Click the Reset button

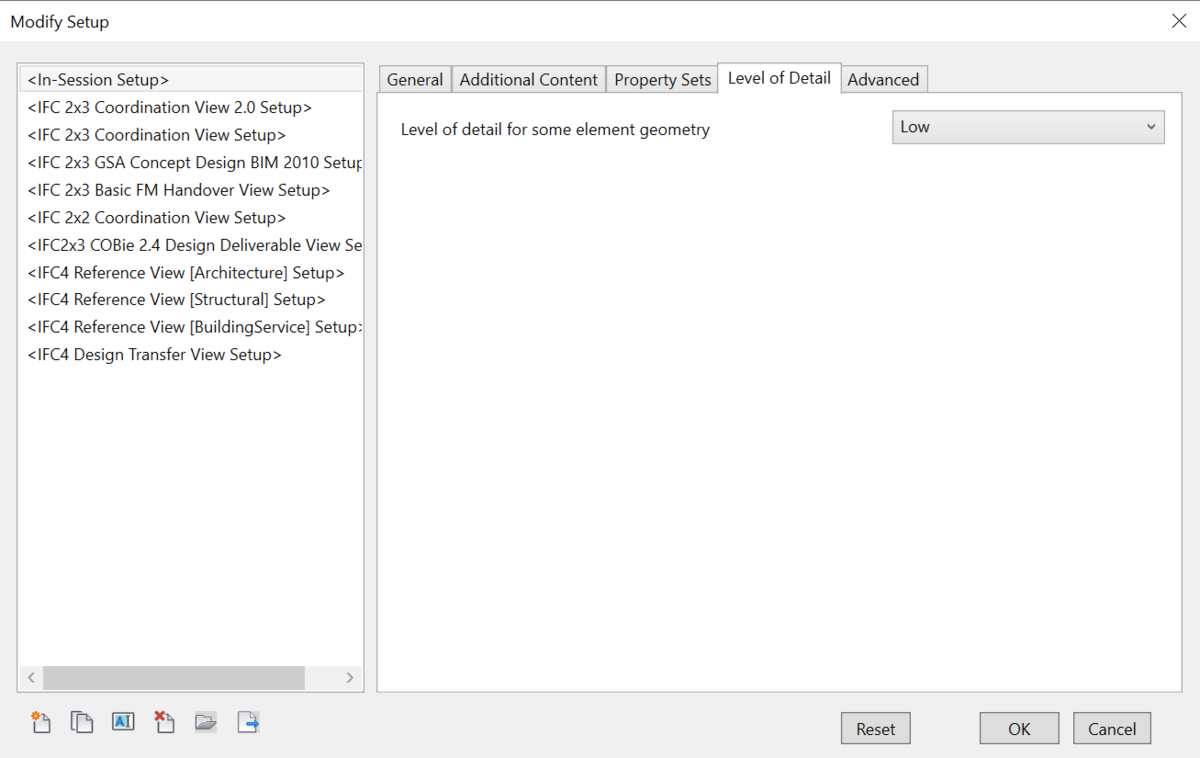[x=876, y=729]
